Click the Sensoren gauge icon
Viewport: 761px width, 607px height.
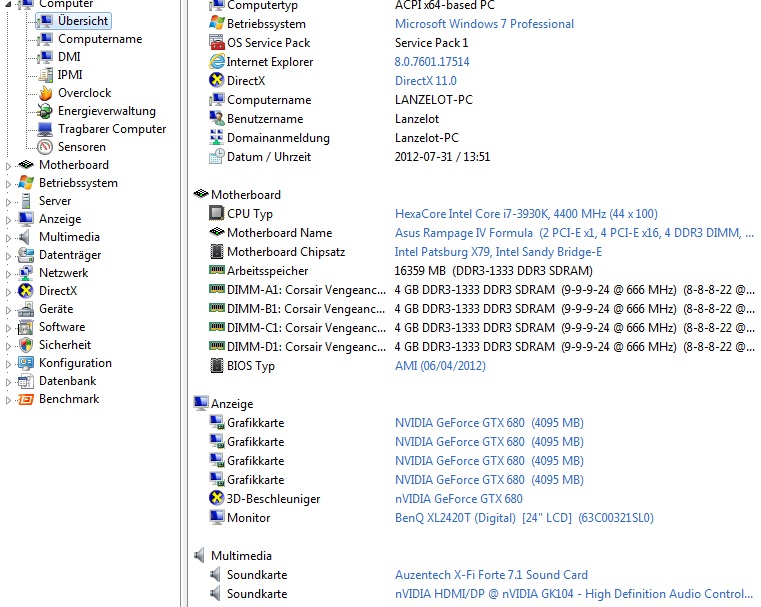(45, 147)
